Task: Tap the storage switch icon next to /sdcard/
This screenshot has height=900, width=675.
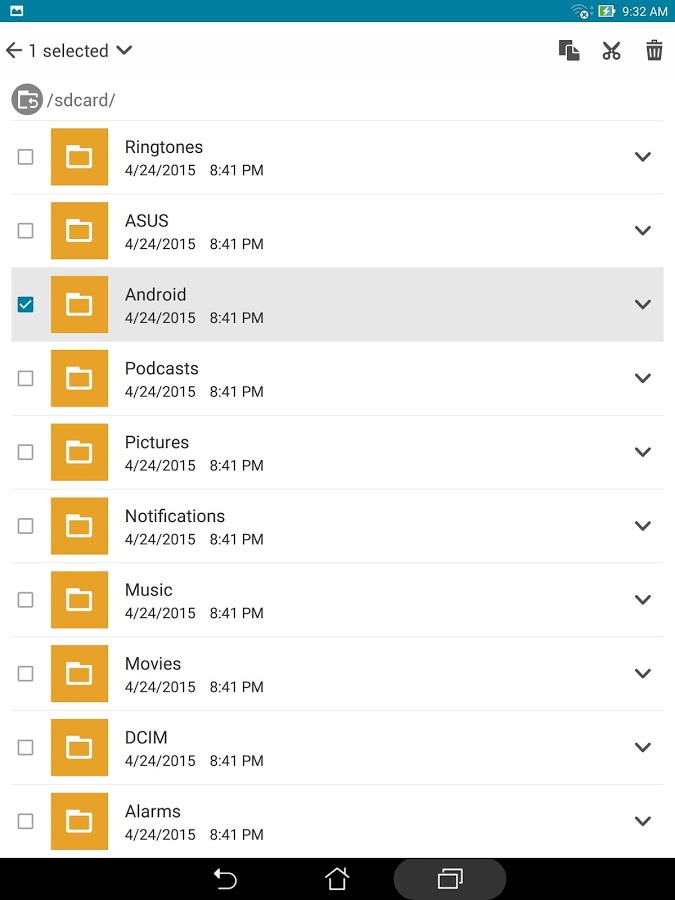Action: coord(27,100)
